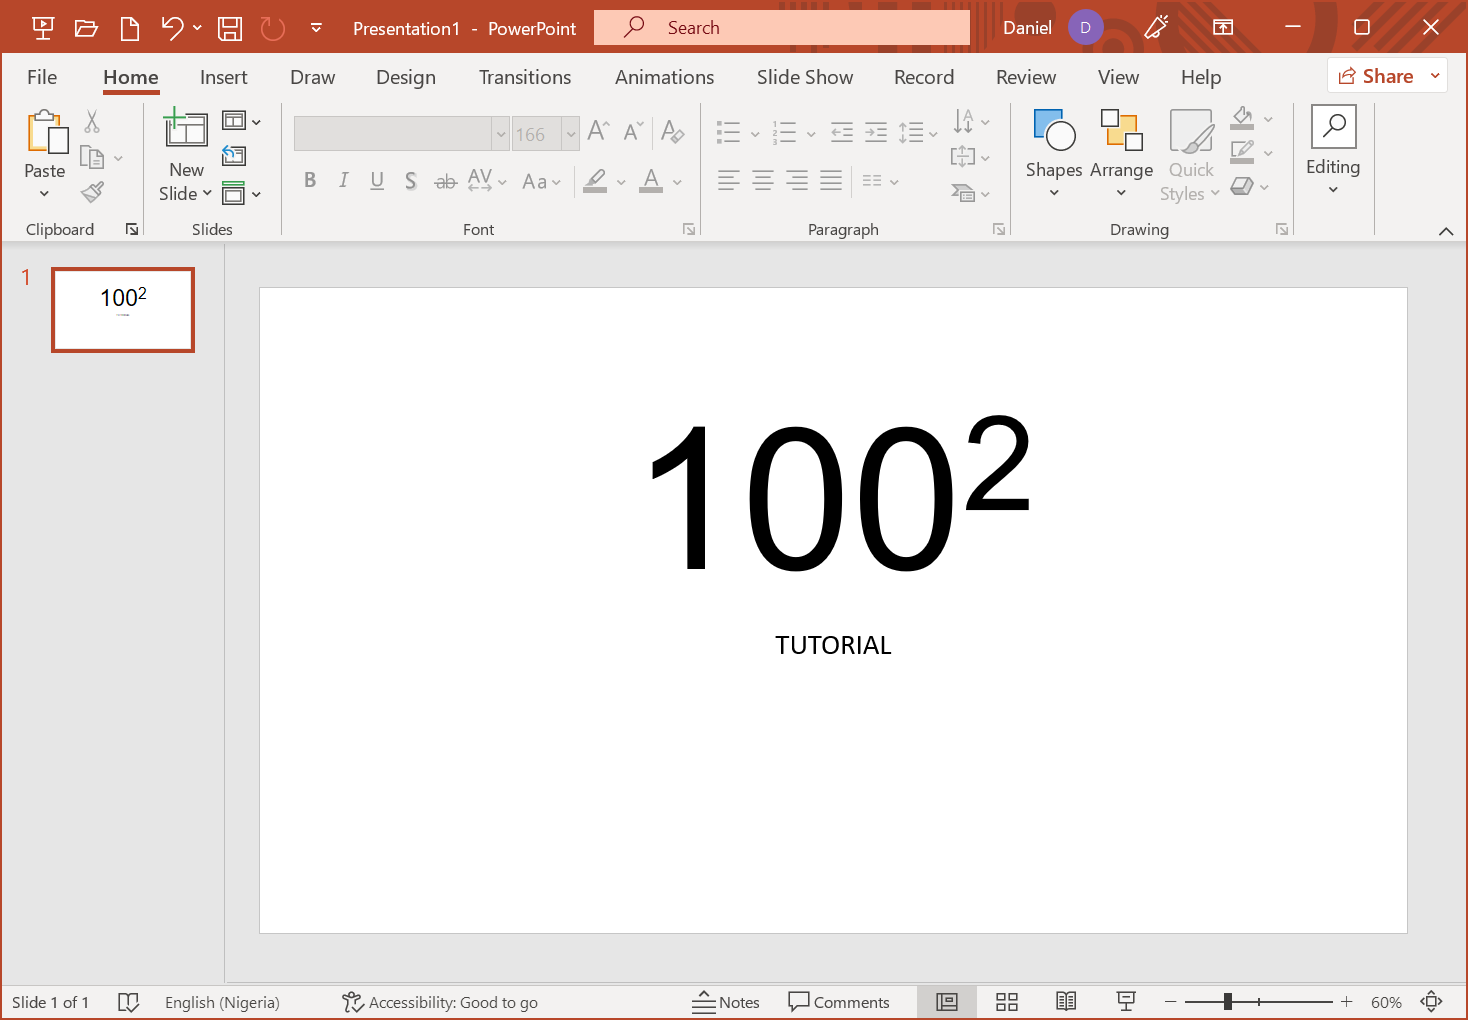1468x1020 pixels.
Task: Open Reading View from status bar
Action: [x=1066, y=1002]
